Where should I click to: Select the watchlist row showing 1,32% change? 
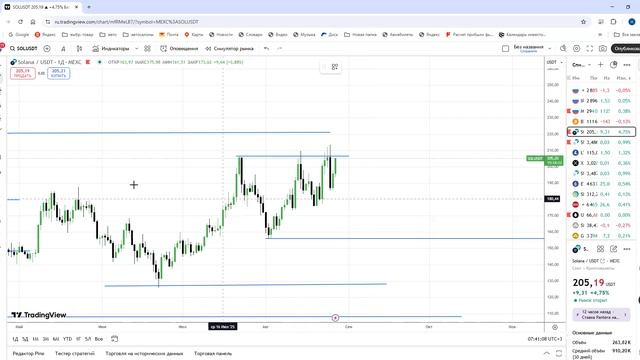pos(601,153)
